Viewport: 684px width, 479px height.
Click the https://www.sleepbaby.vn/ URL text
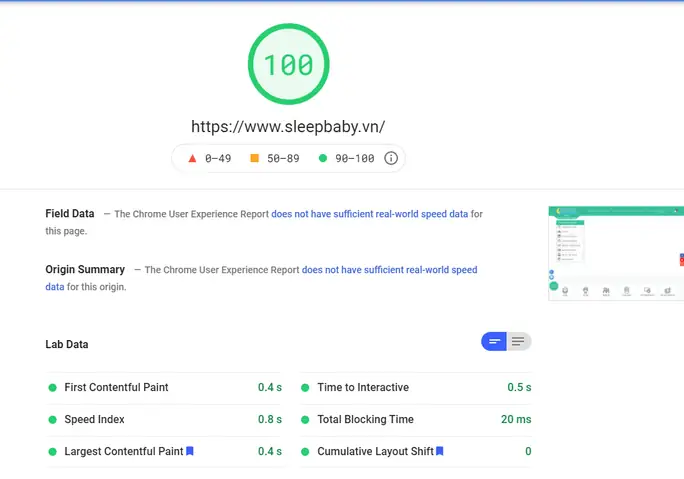click(288, 127)
